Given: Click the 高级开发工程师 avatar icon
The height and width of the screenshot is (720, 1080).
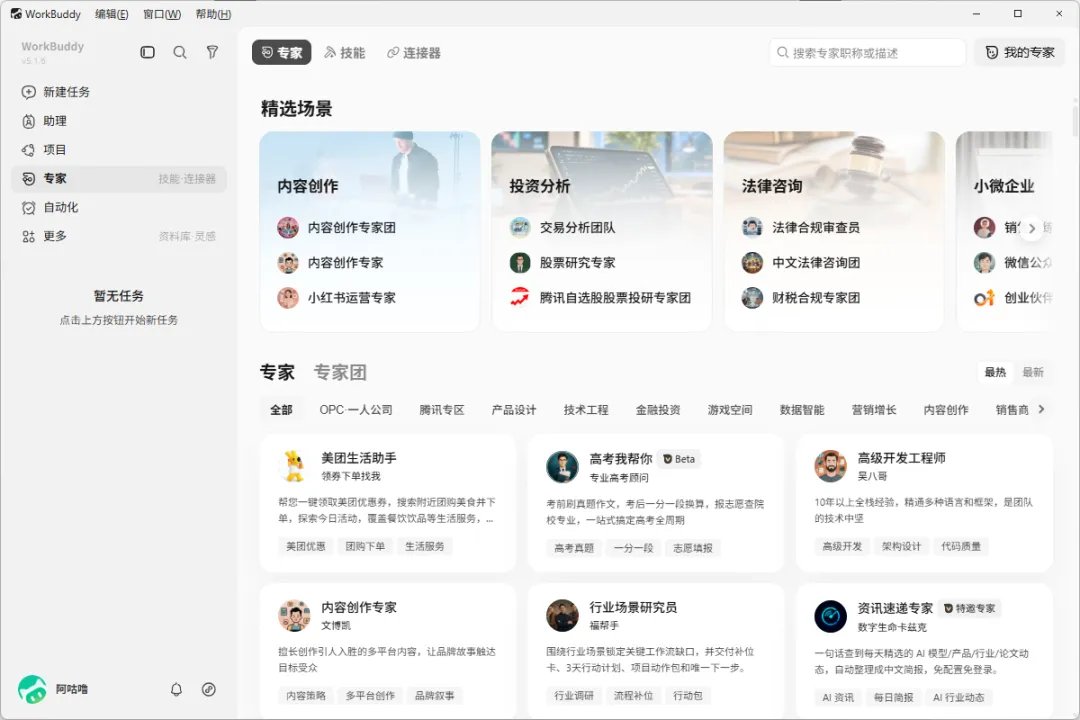Looking at the screenshot, I should tap(830, 466).
